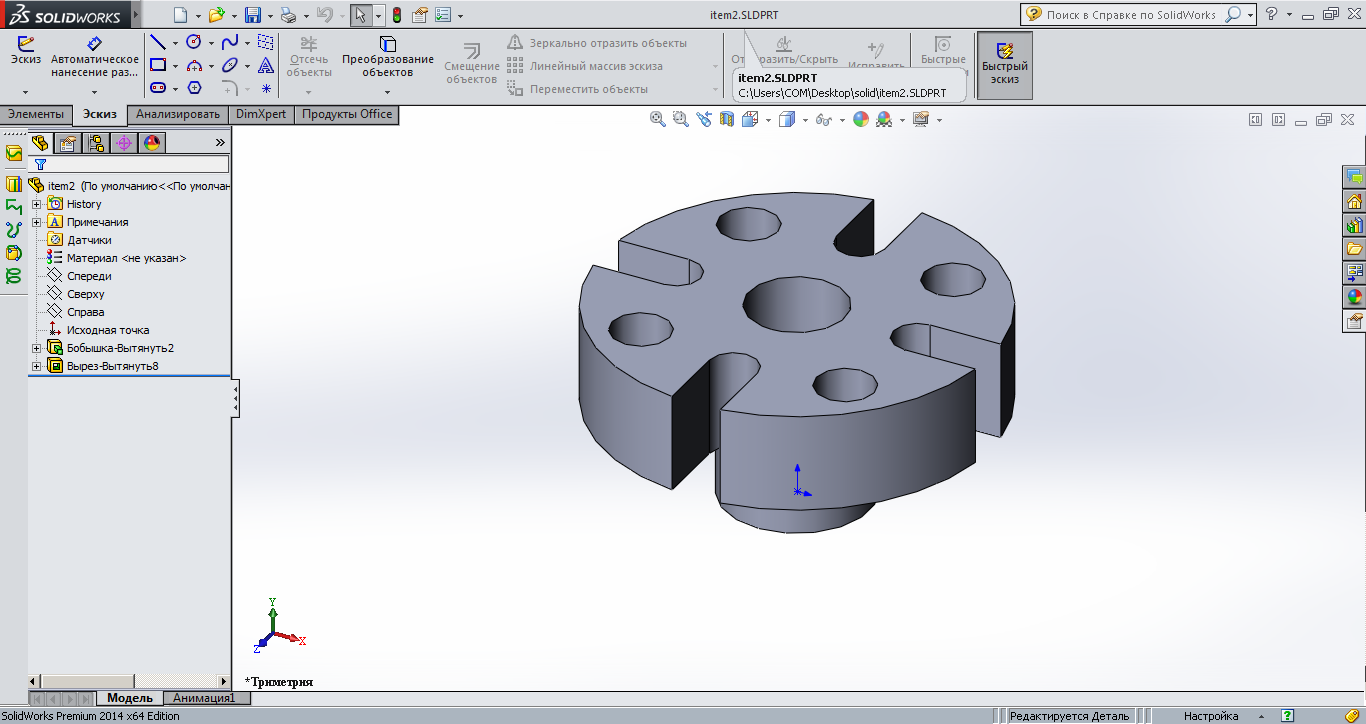The height and width of the screenshot is (724, 1366).
Task: Open the DimXpertManager tab icon
Action: coord(124,143)
